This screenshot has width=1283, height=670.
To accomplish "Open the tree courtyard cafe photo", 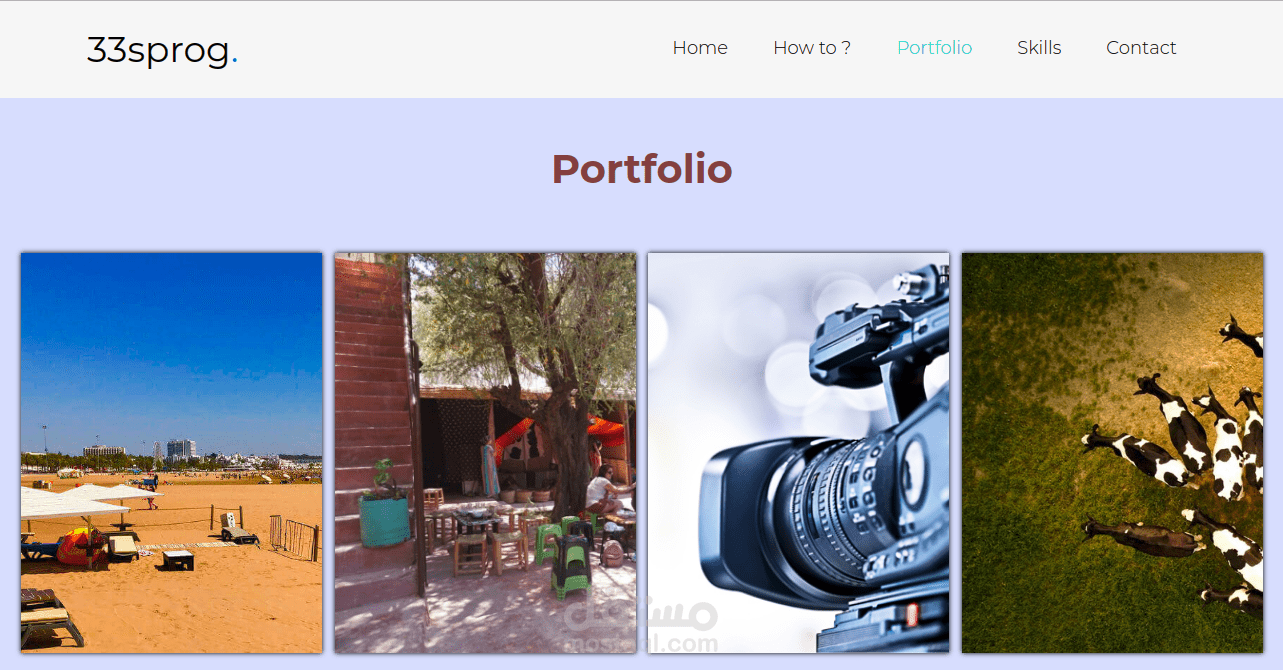I will (485, 453).
